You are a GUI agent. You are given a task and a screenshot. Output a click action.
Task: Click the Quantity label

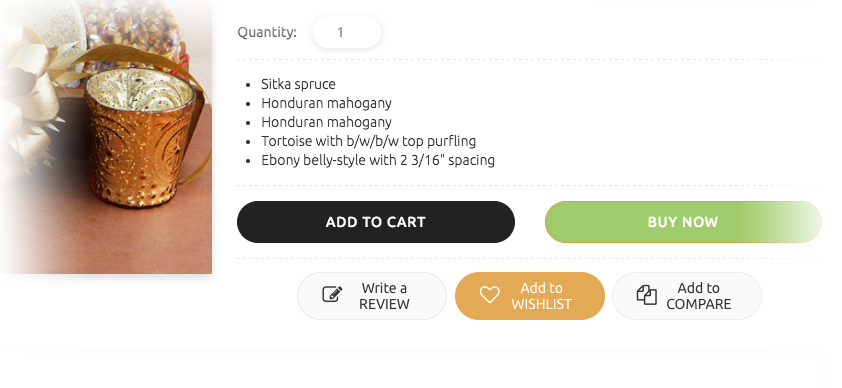(267, 32)
